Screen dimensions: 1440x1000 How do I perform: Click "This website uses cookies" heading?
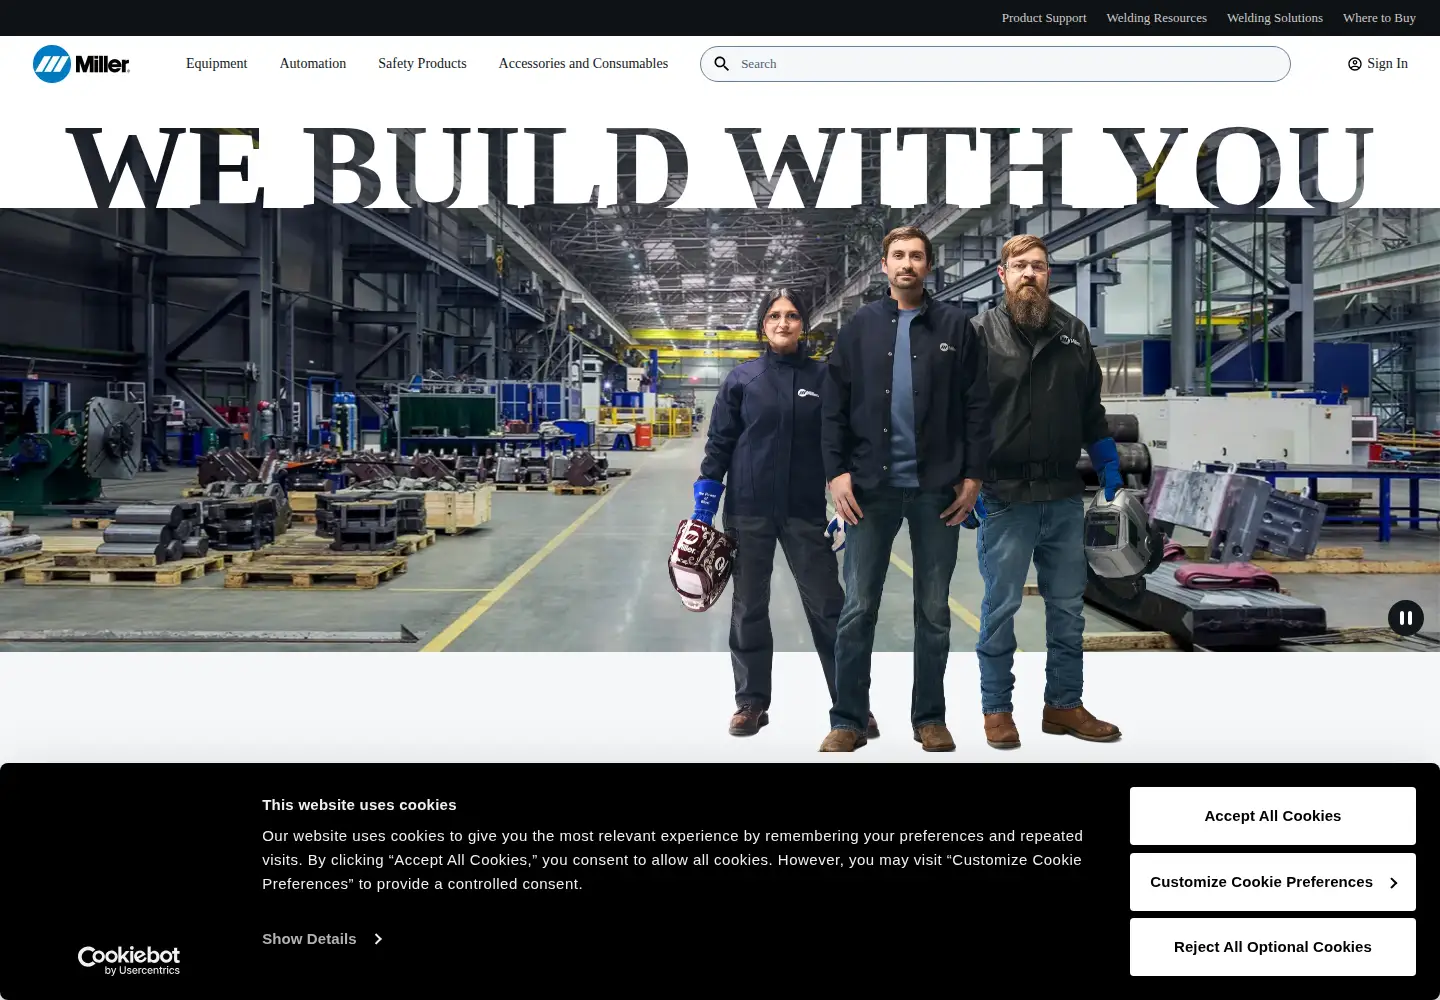click(359, 805)
